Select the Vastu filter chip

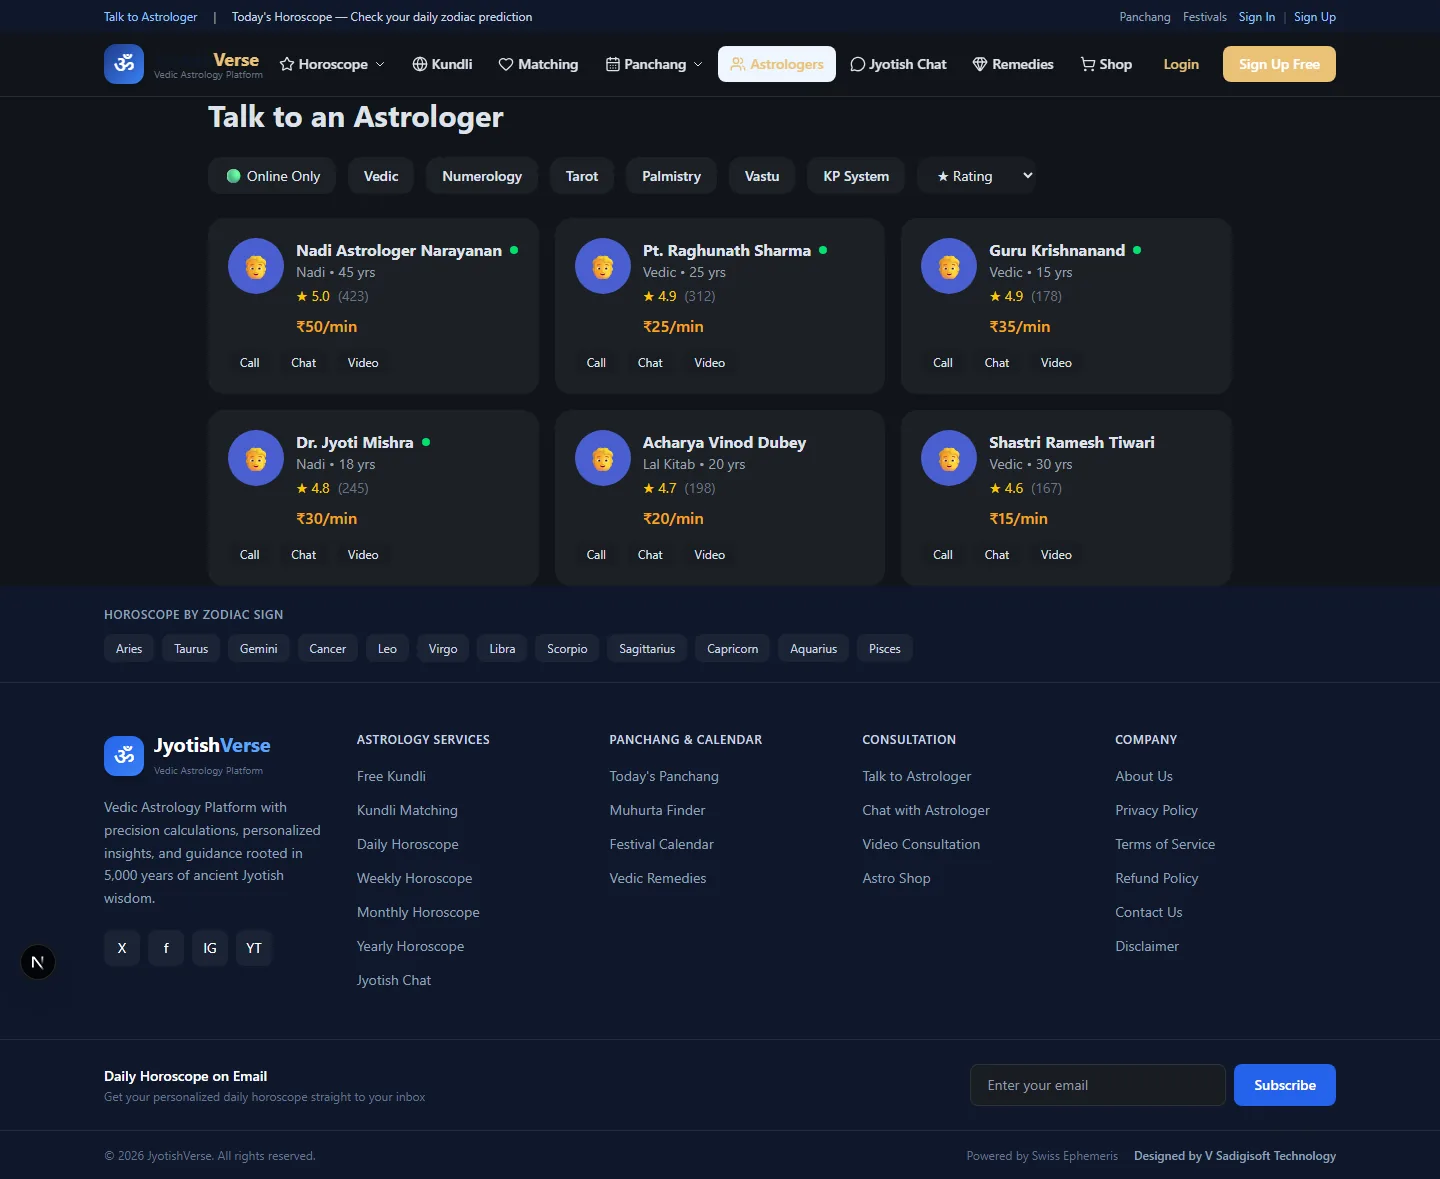tap(762, 176)
